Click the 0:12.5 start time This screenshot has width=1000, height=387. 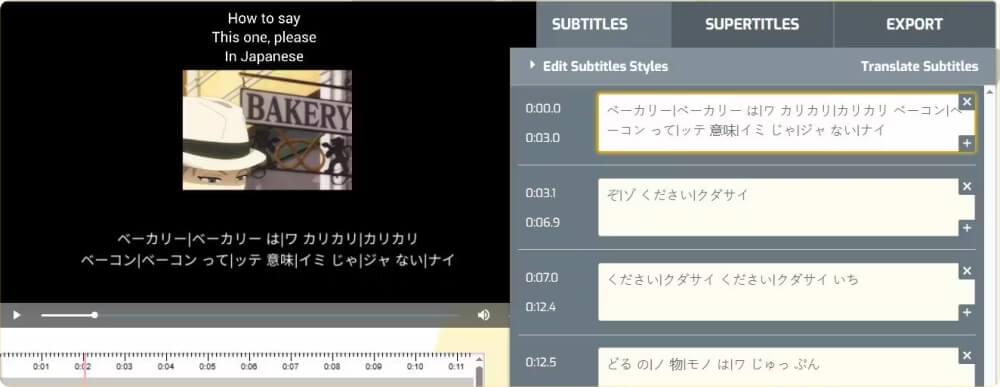click(541, 362)
